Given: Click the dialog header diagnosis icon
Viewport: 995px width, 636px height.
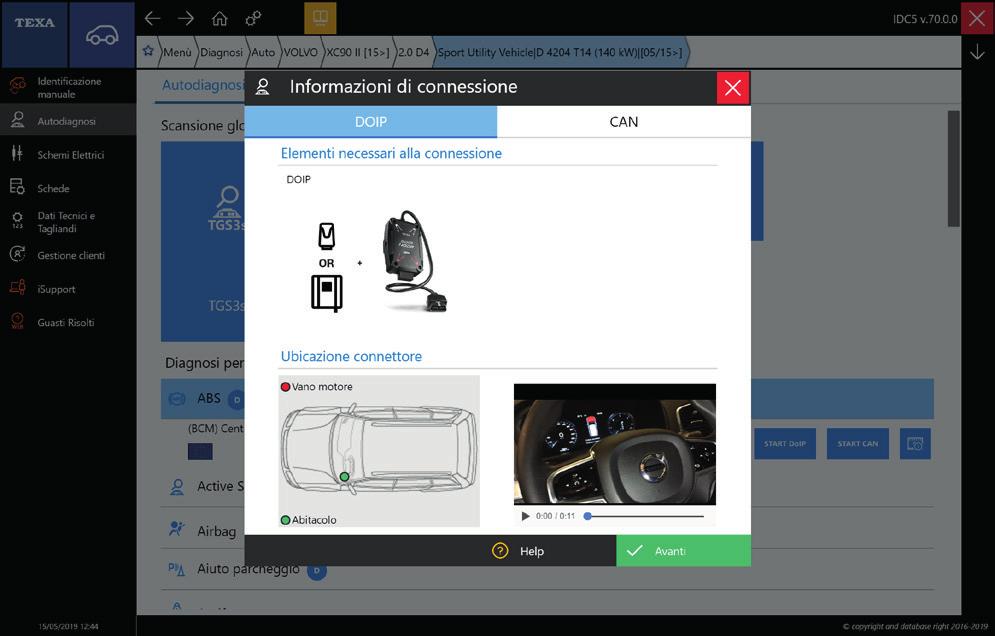Looking at the screenshot, I should [x=263, y=87].
